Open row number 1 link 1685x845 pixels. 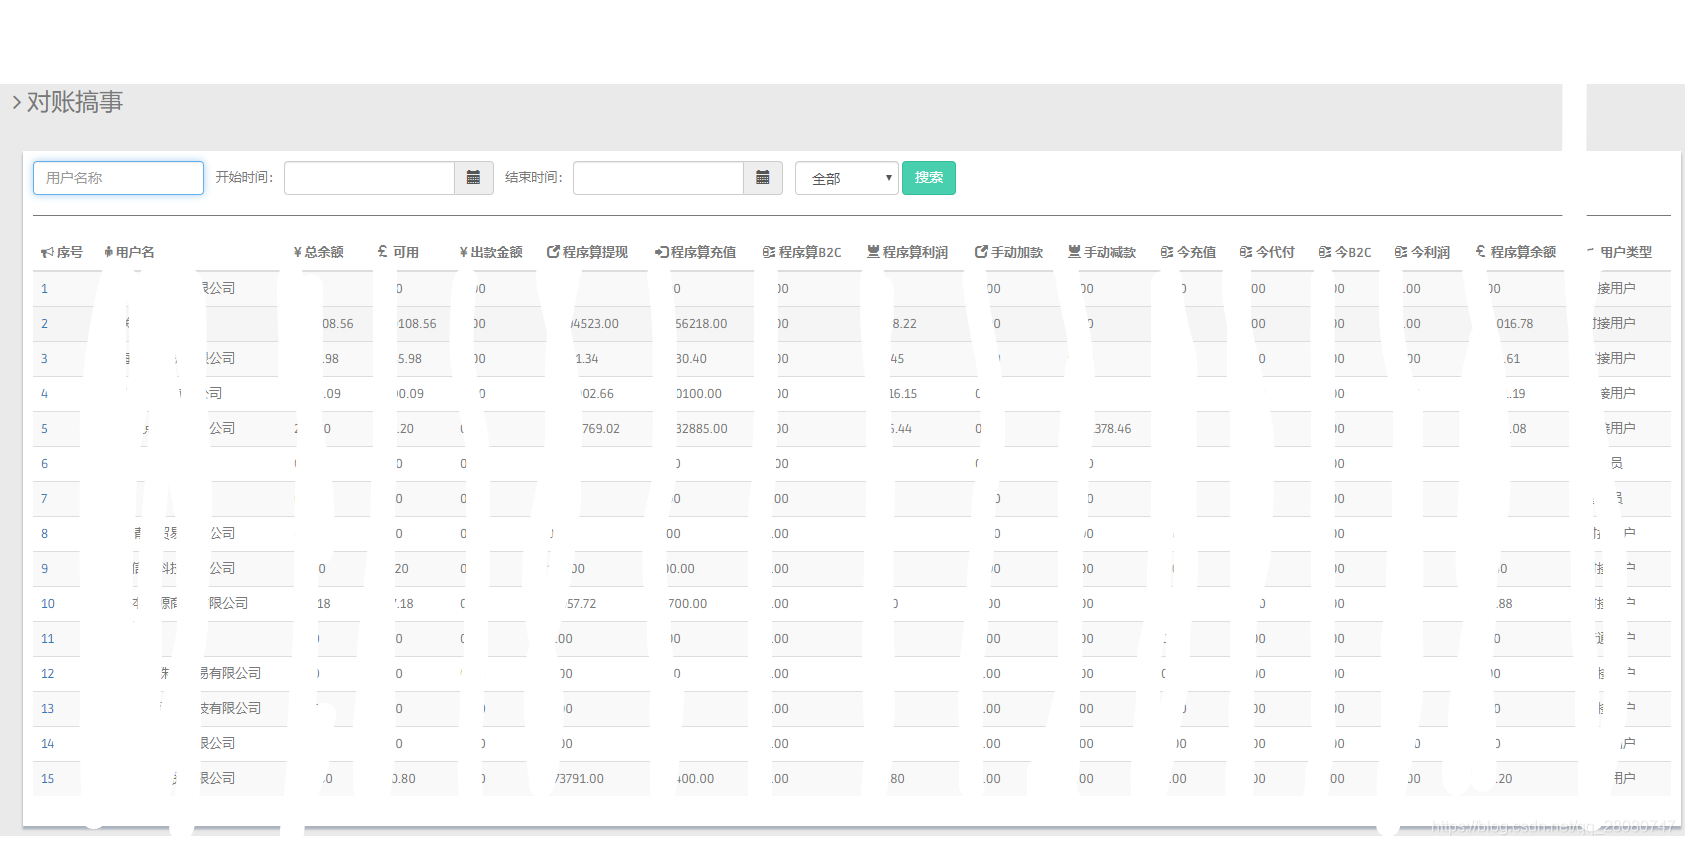pos(44,288)
